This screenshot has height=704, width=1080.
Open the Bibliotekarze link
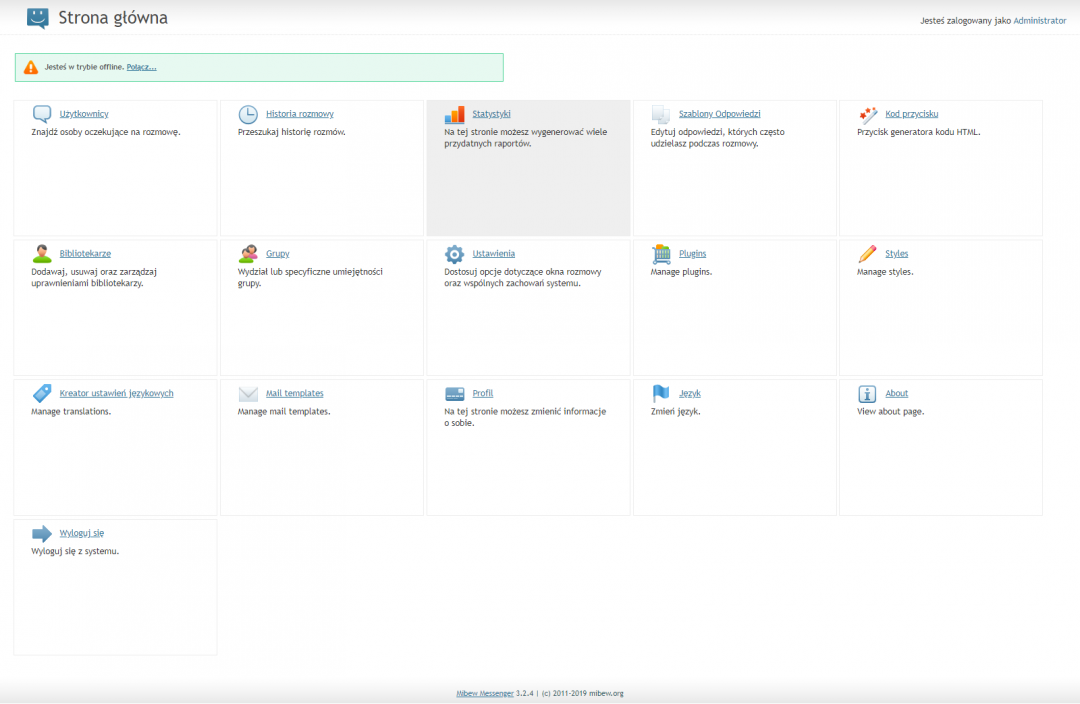pos(85,253)
